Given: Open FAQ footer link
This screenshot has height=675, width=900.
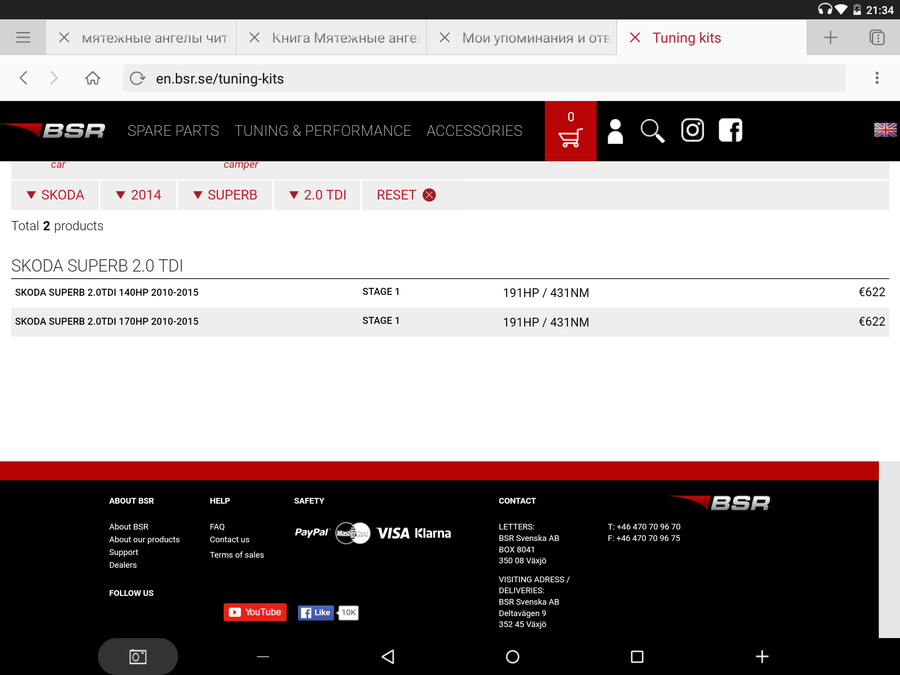Looking at the screenshot, I should [217, 527].
